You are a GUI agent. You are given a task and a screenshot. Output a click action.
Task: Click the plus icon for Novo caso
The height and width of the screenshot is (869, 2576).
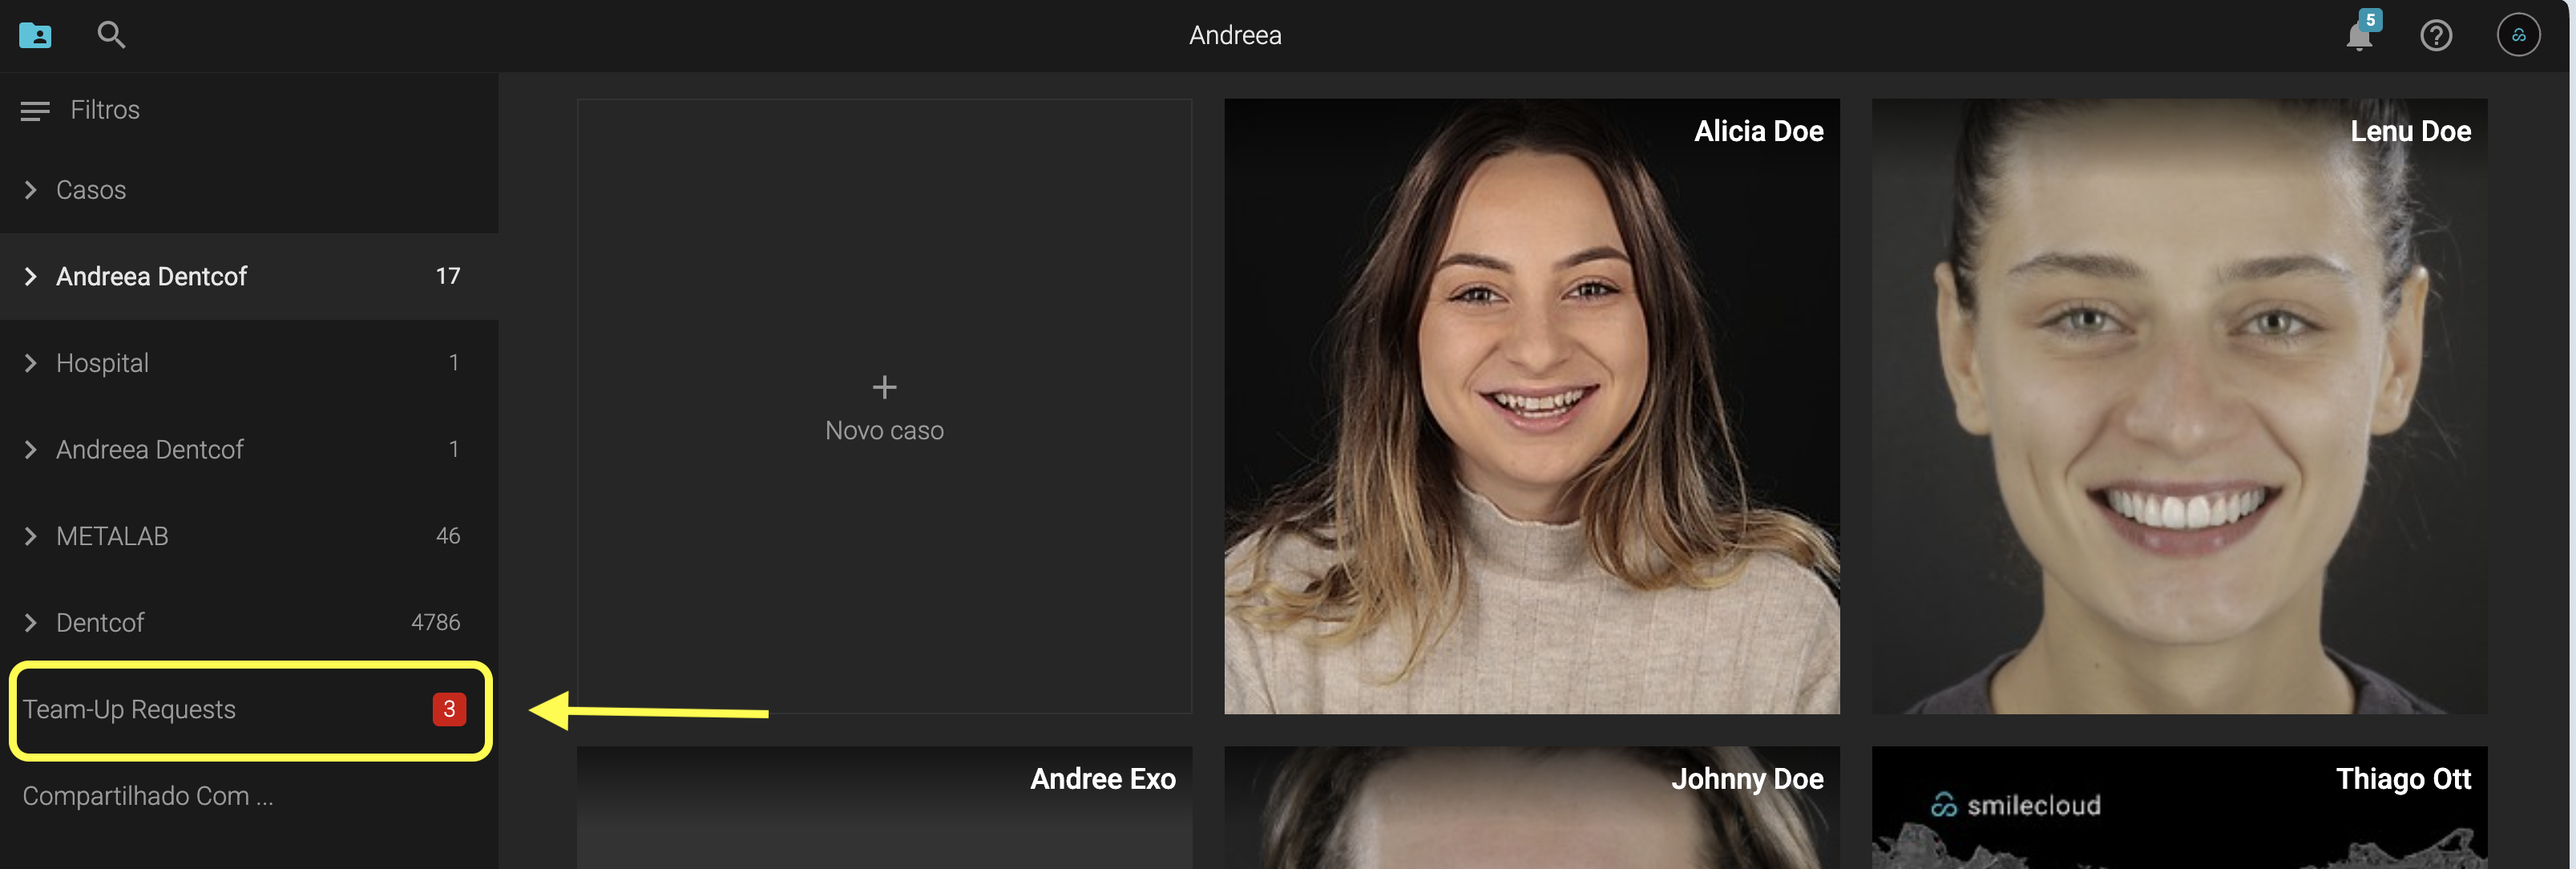884,387
